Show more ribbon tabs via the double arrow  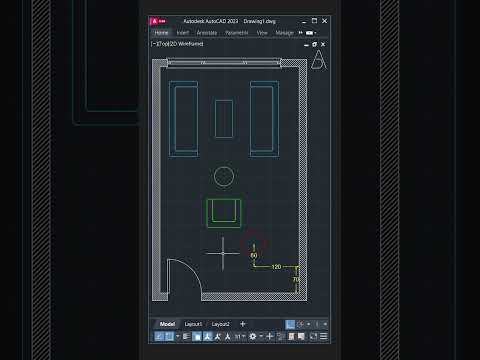[300, 33]
